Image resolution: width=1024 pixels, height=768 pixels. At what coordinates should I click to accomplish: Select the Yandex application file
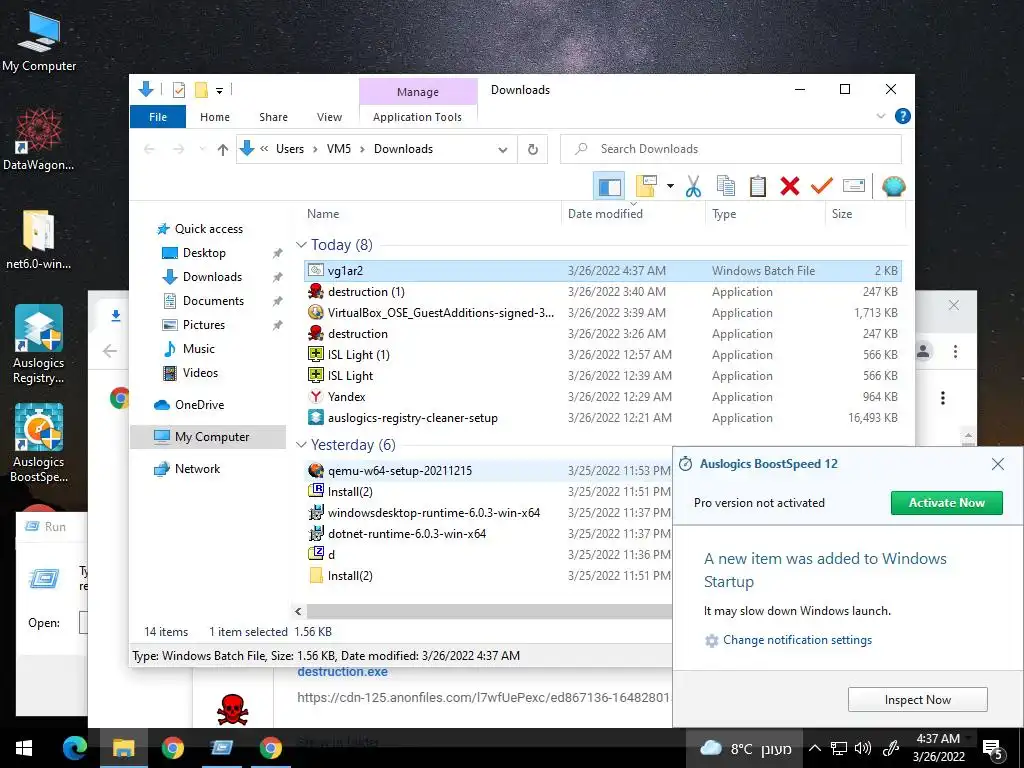602,396
